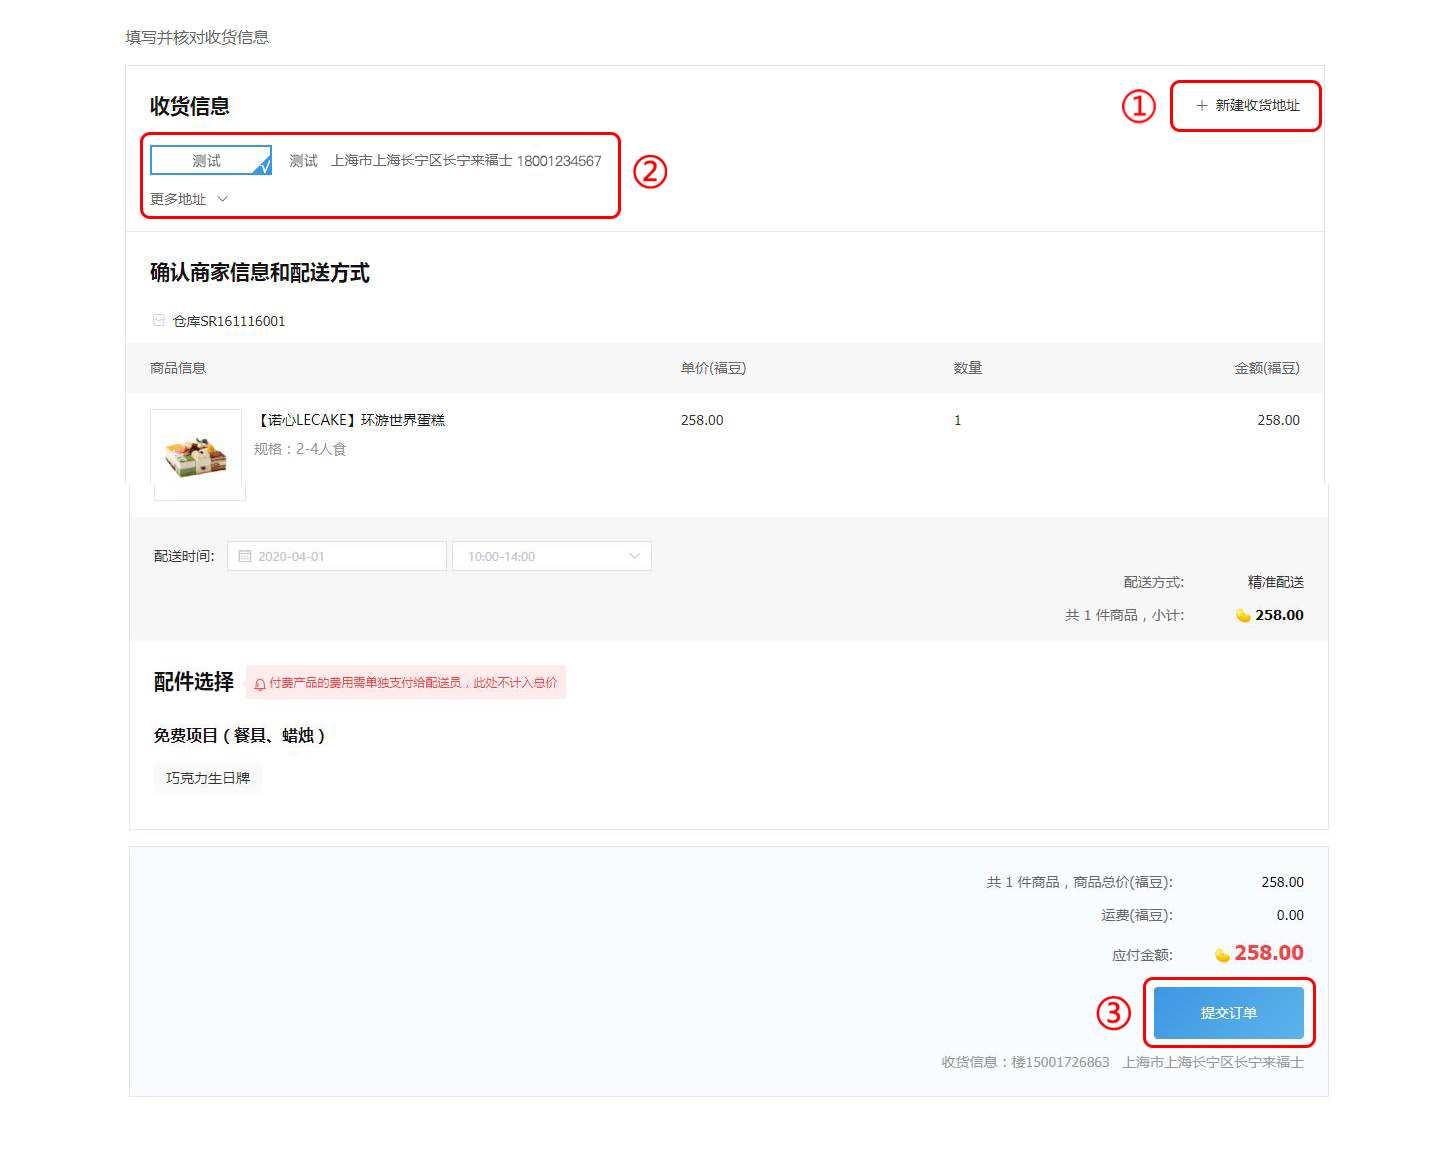Click the 2020-04-01 delivery date field

coord(337,556)
